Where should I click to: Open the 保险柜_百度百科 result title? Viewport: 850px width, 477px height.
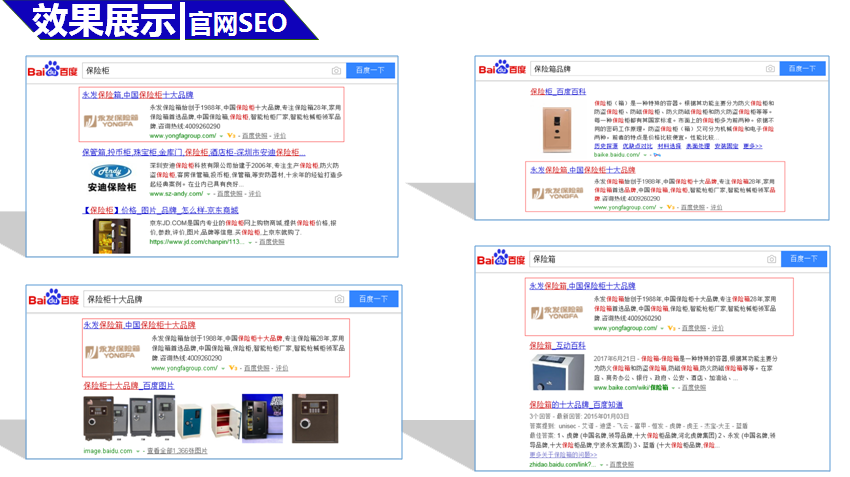(558, 92)
